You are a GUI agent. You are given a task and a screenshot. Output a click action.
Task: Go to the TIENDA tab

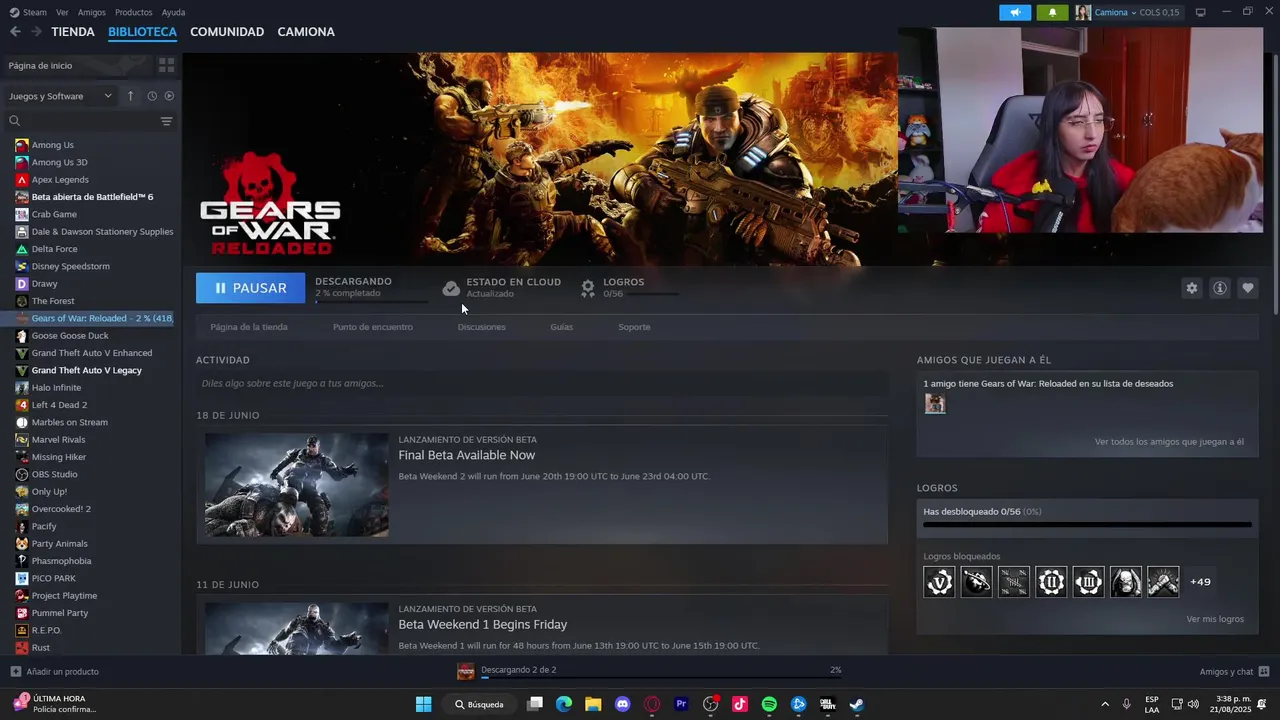[x=73, y=32]
